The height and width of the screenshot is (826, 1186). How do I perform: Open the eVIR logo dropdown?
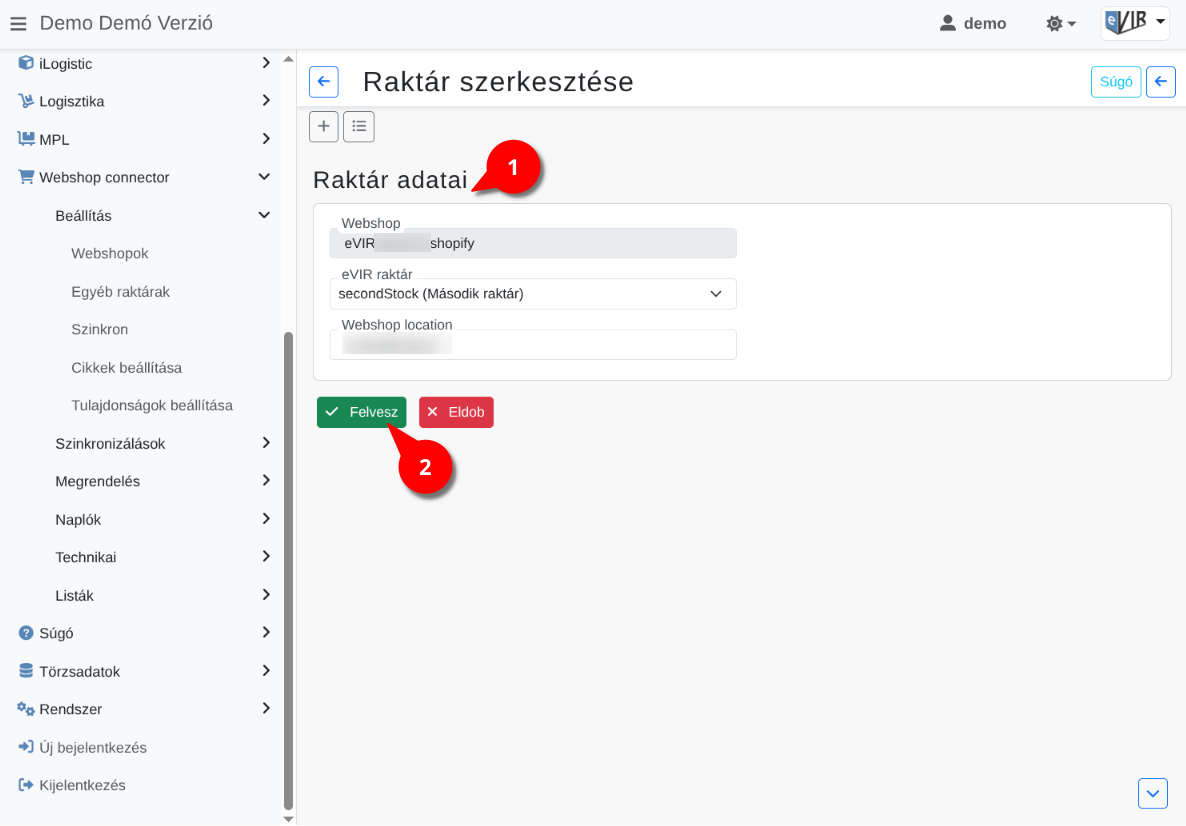[1135, 23]
